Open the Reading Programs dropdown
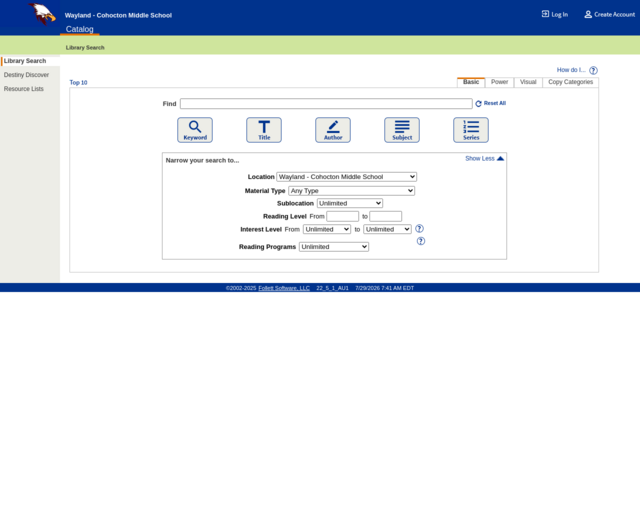640x512 pixels. click(334, 247)
